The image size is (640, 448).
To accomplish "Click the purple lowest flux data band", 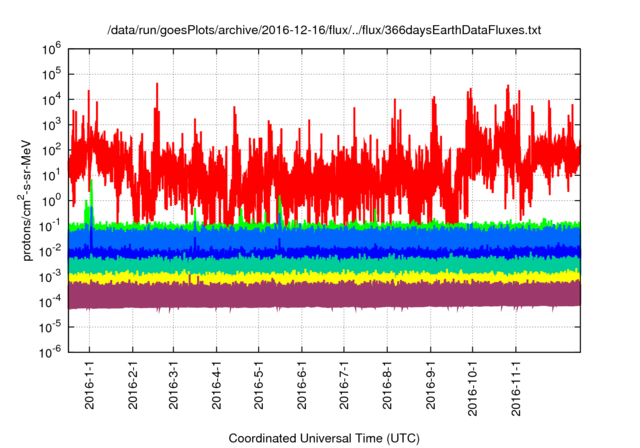I will pos(324,295).
